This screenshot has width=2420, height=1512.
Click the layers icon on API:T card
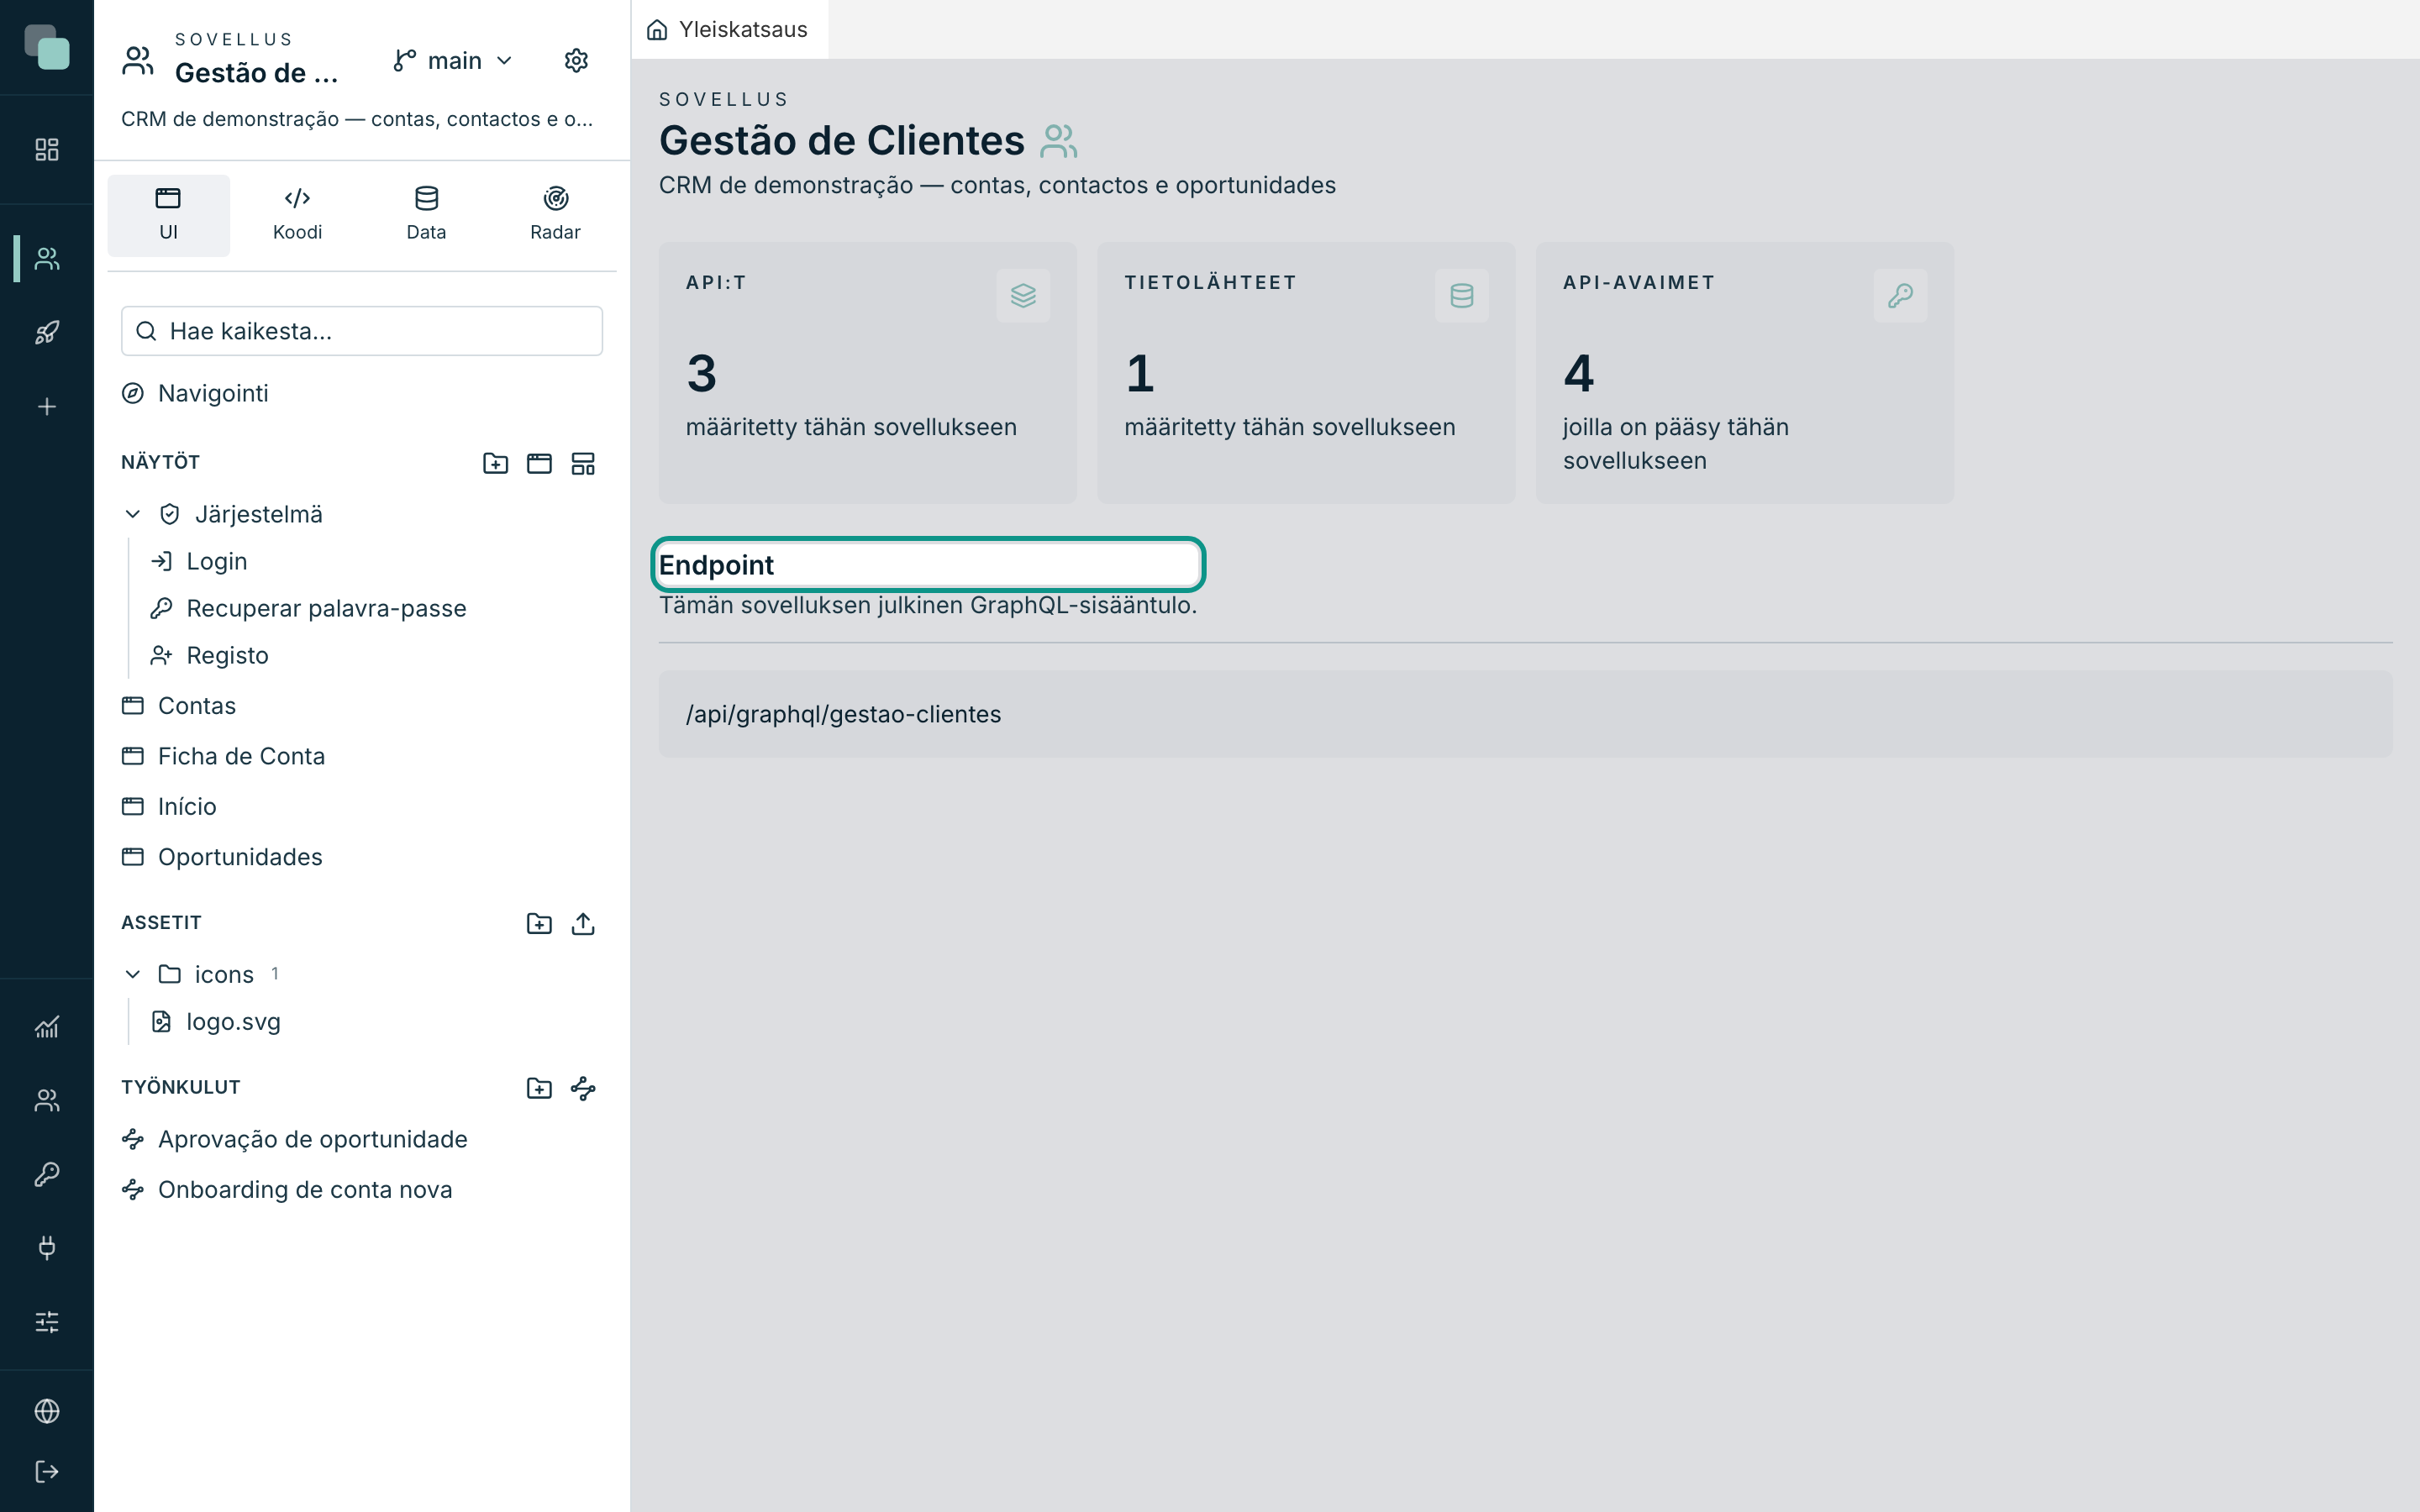click(1023, 296)
